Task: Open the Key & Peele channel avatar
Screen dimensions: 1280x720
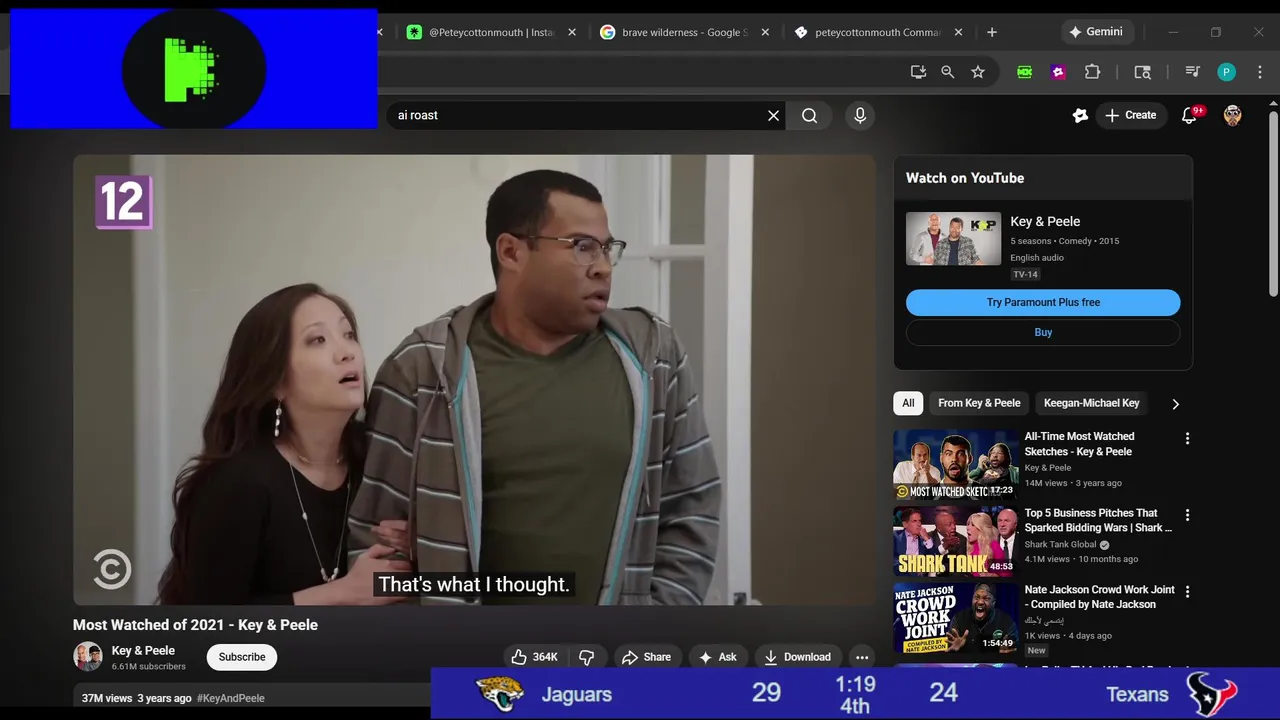Action: coord(88,657)
